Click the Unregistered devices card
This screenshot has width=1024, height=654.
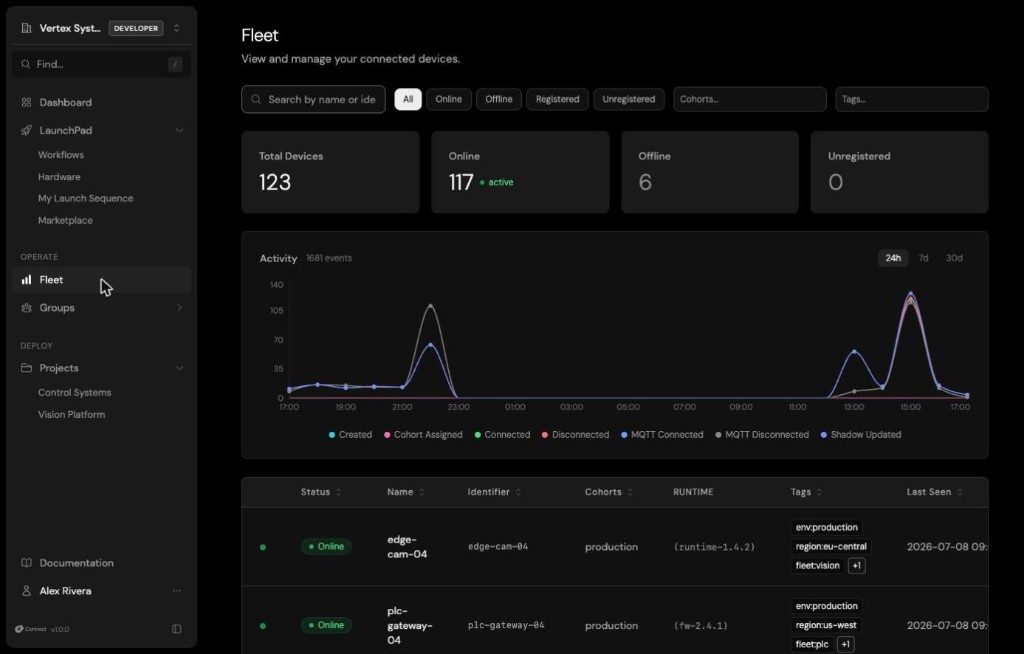tap(899, 172)
